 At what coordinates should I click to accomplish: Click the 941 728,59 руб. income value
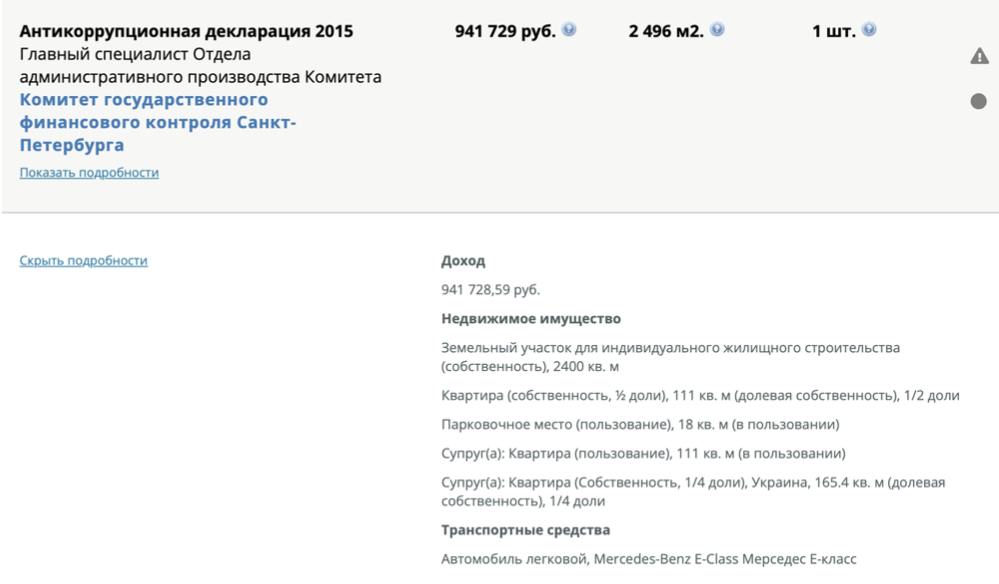pos(490,290)
